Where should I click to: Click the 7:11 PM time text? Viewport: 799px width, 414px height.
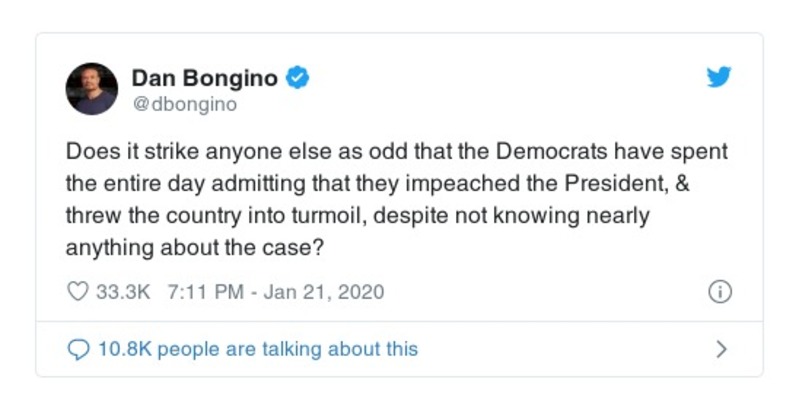(206, 292)
